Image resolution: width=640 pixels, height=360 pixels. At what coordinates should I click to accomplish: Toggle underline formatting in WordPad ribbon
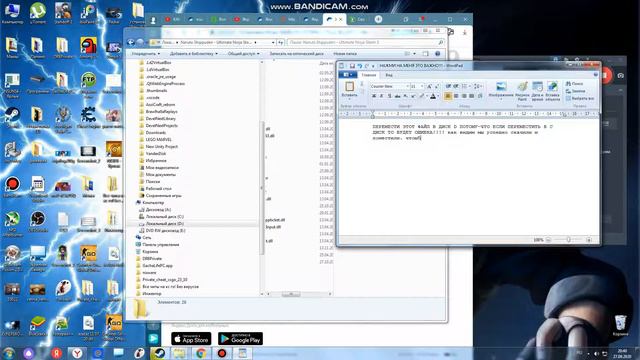coord(389,96)
